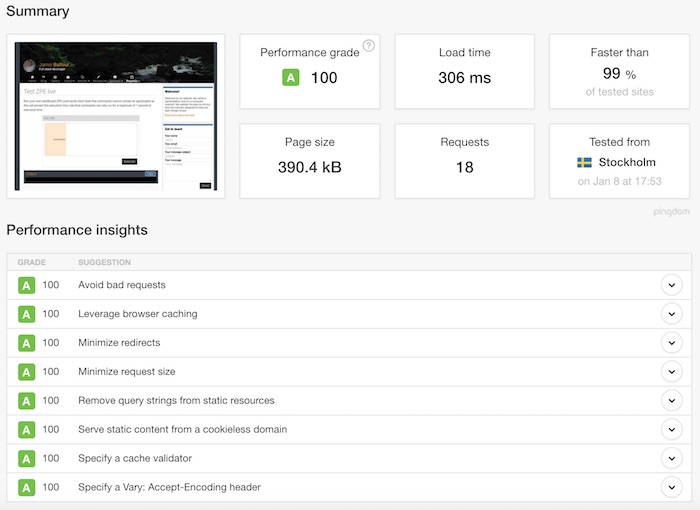Click the SUGGESTION column header
The width and height of the screenshot is (700, 510).
pos(104,262)
